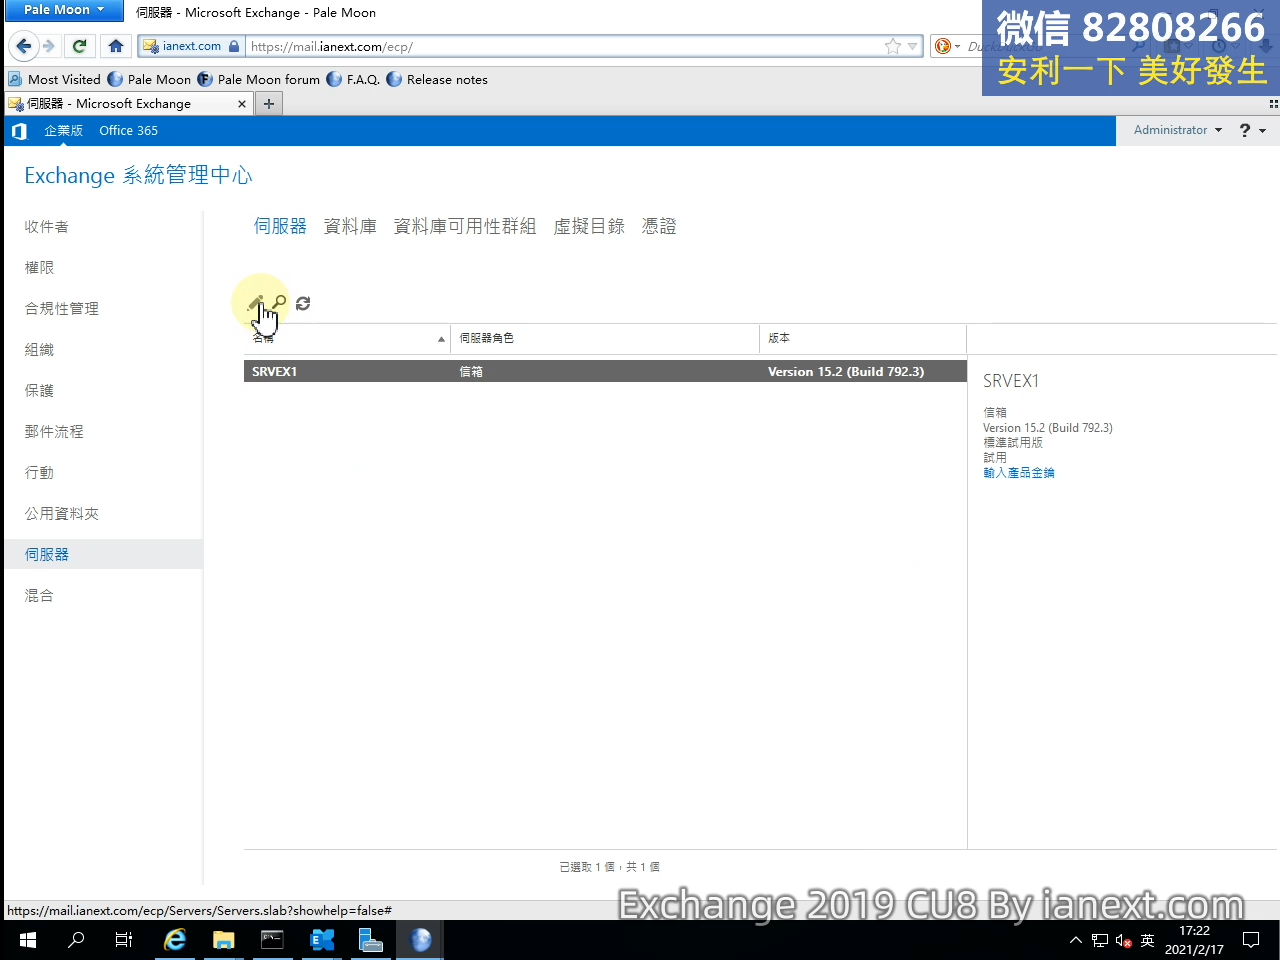Launch Internet Explorer from the taskbar
The image size is (1280, 960).
175,940
